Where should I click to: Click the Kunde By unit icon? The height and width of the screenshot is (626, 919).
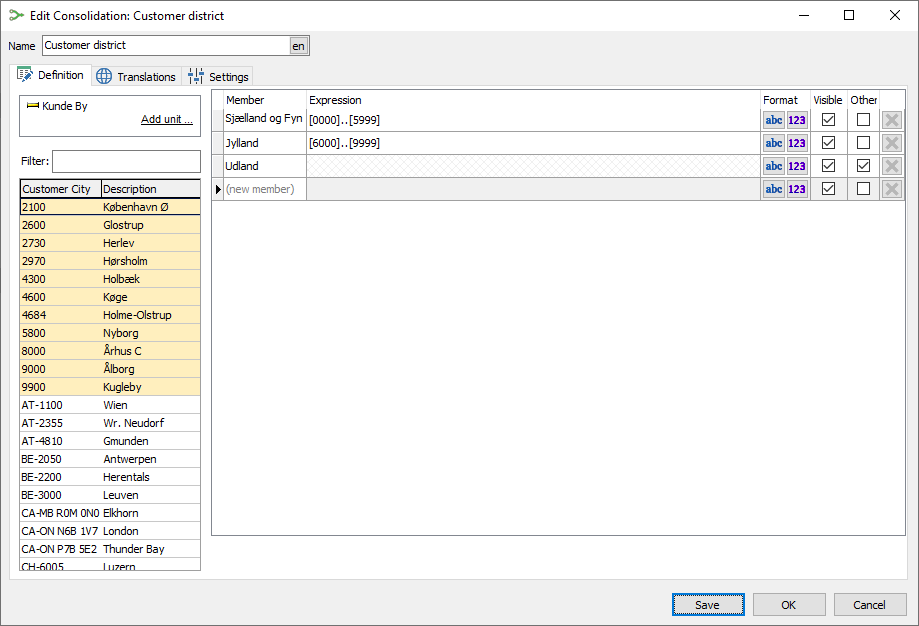tap(33, 106)
